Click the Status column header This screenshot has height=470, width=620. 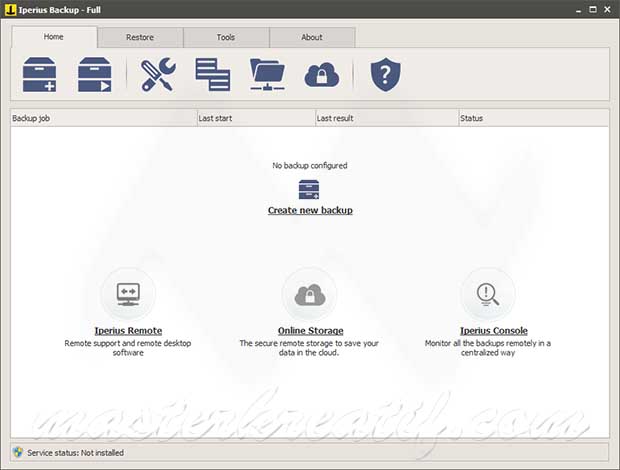(533, 118)
